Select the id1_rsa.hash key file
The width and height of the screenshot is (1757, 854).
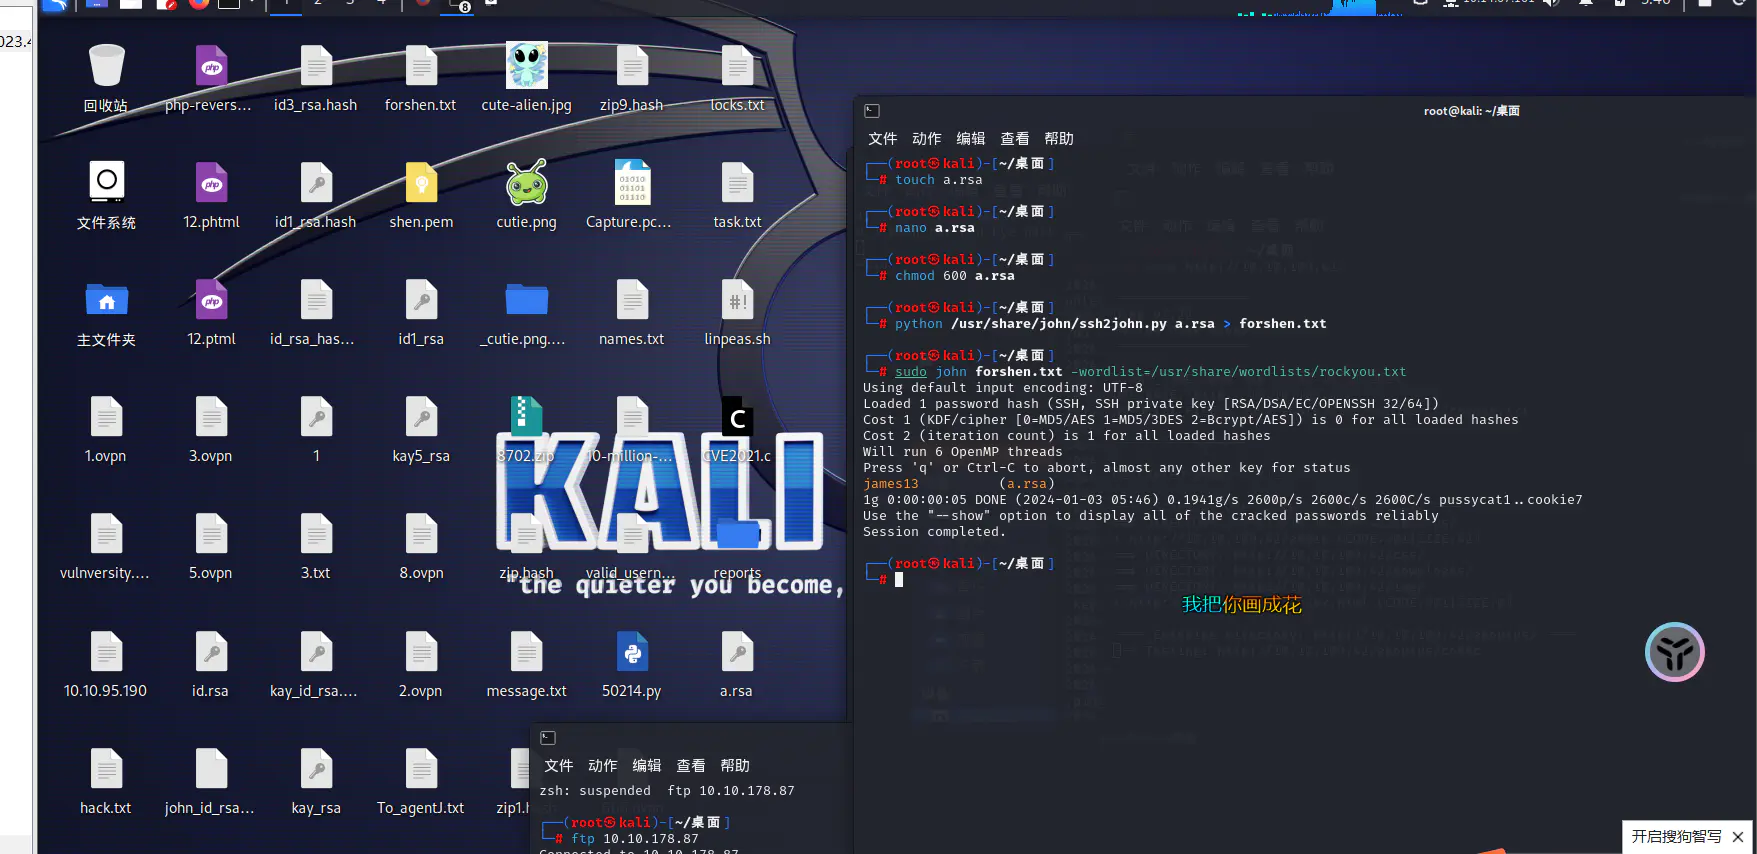pyautogui.click(x=316, y=183)
